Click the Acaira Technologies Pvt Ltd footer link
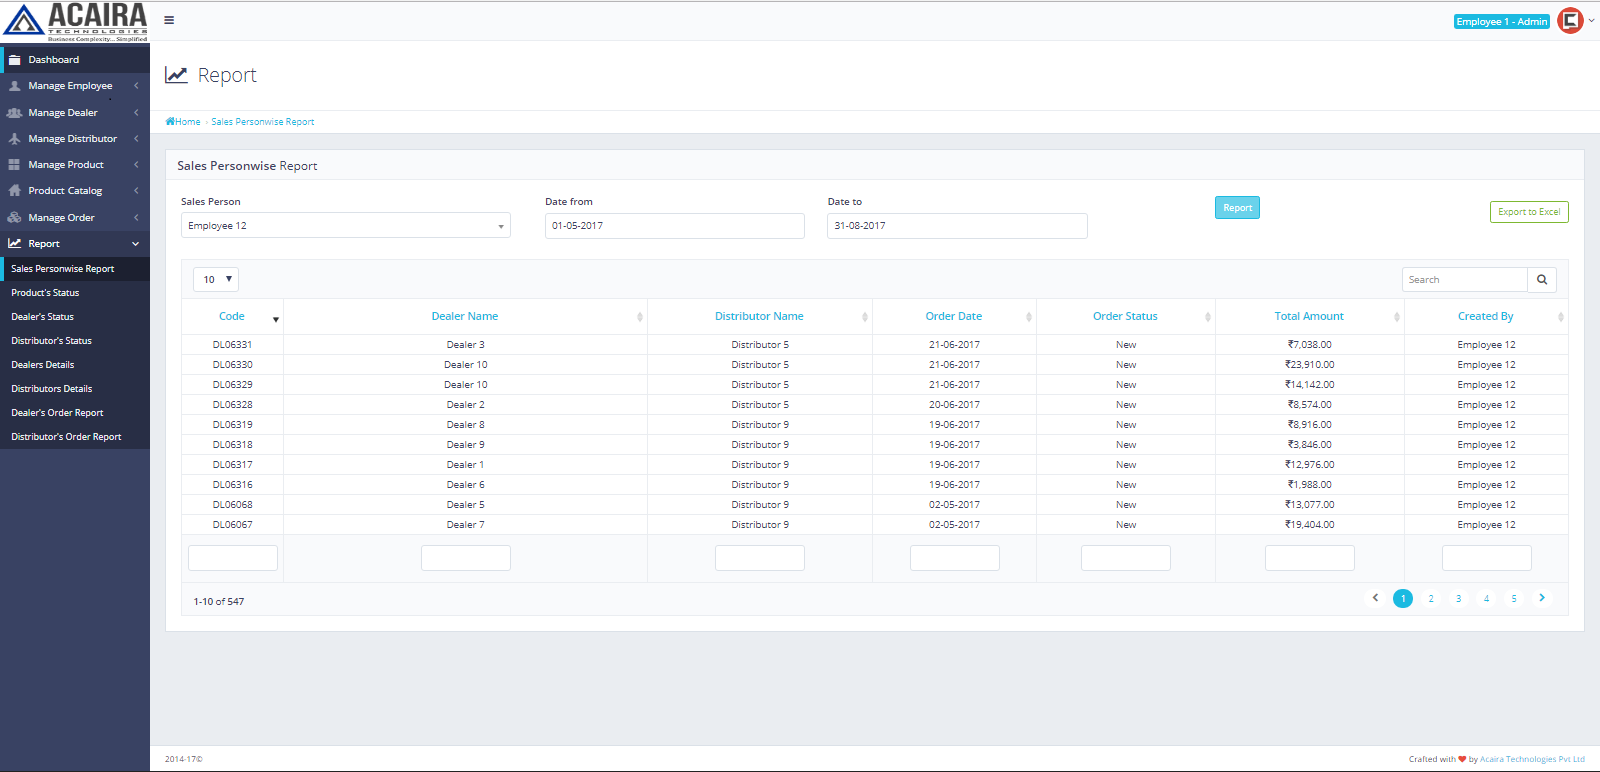 point(1531,759)
